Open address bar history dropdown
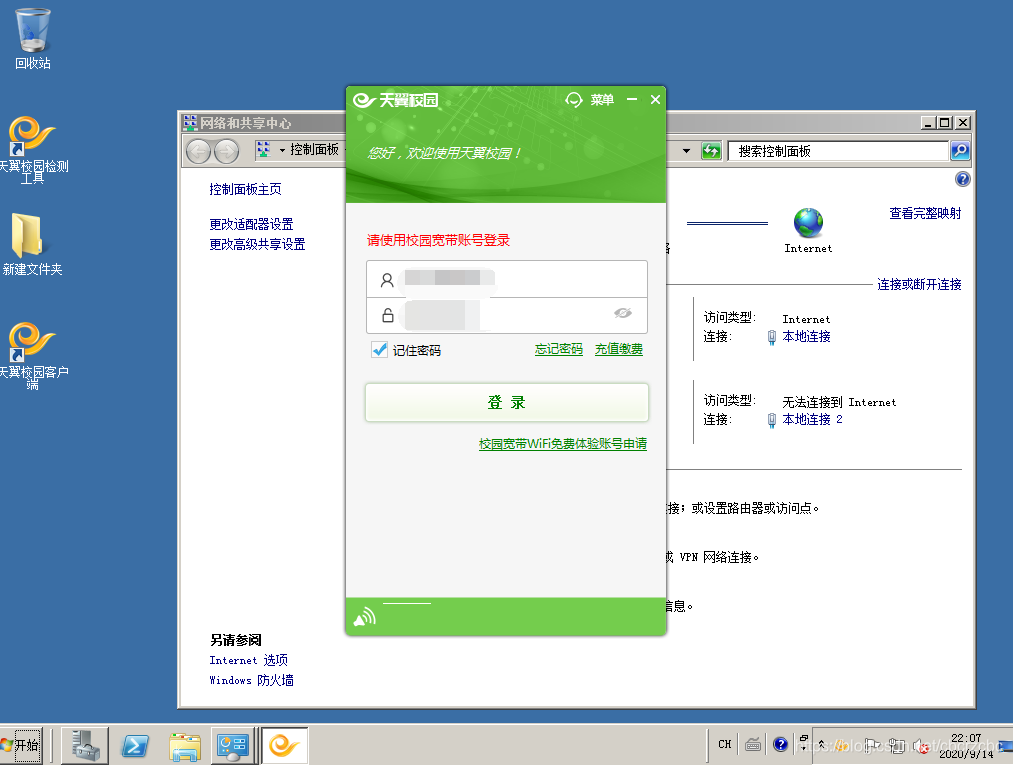 point(686,151)
